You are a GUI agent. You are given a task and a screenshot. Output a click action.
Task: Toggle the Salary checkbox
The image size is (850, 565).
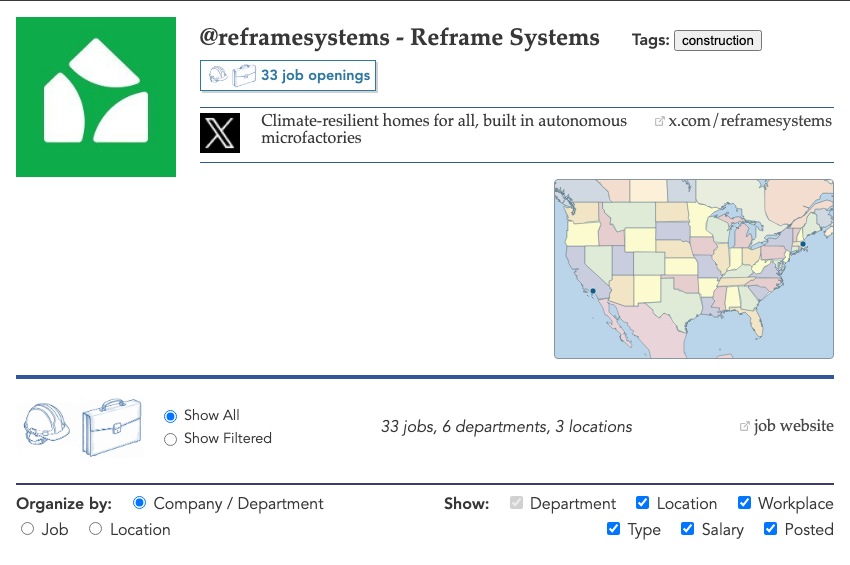[x=687, y=528]
